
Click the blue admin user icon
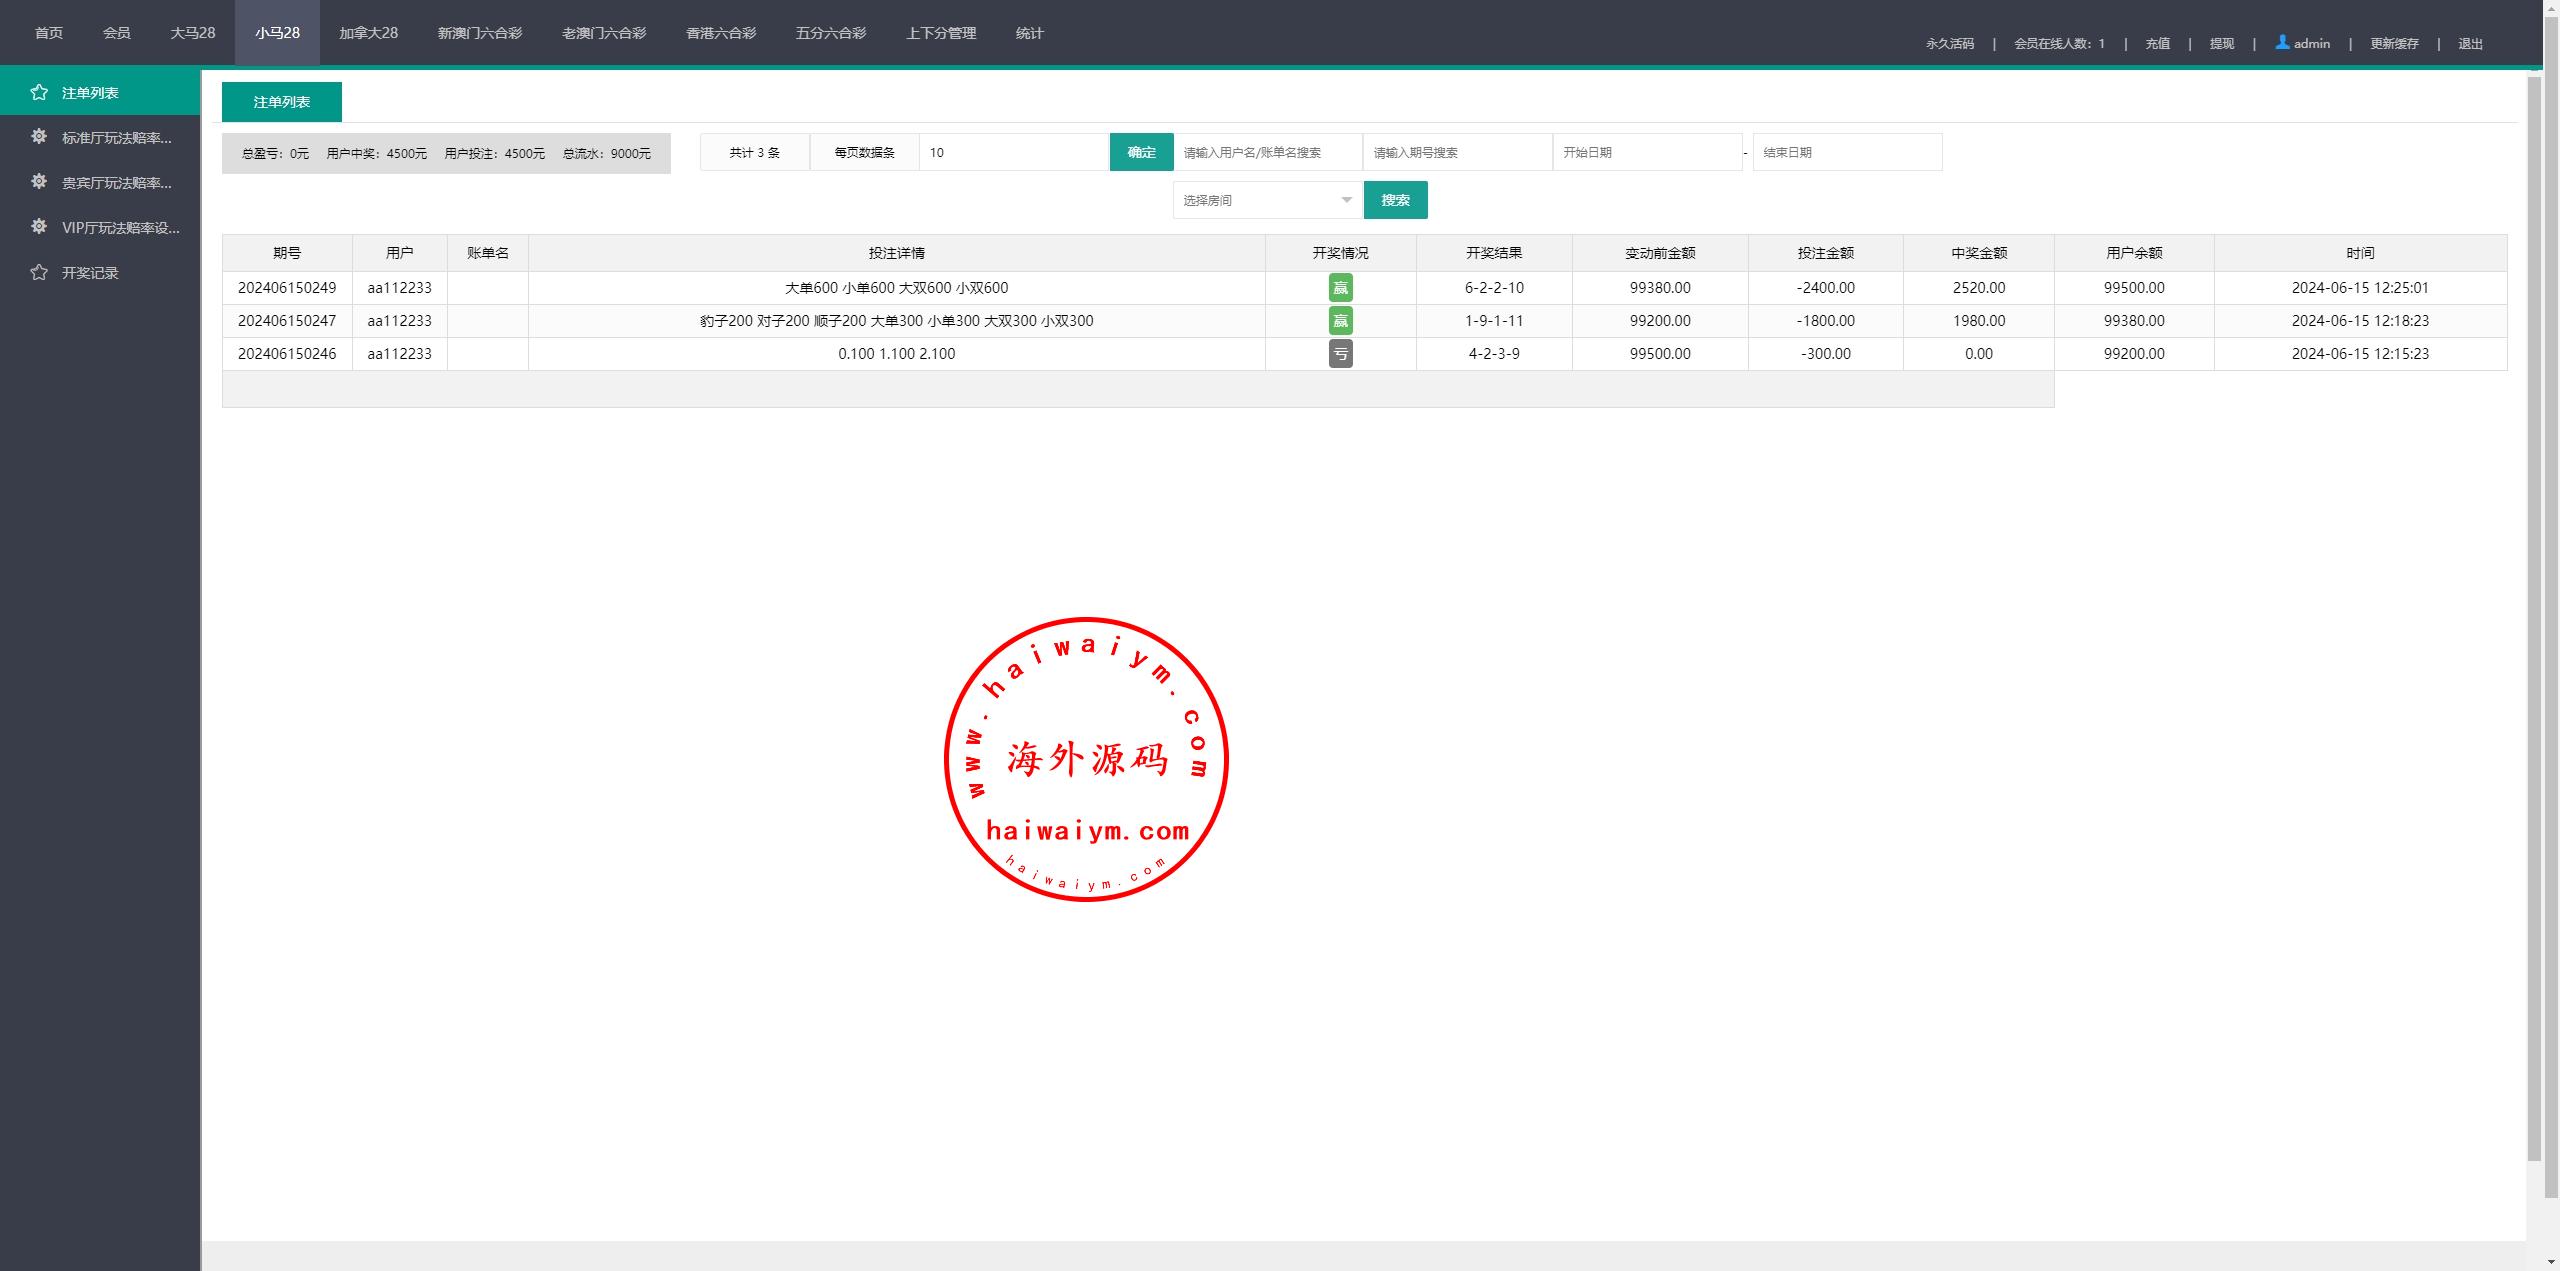2282,42
